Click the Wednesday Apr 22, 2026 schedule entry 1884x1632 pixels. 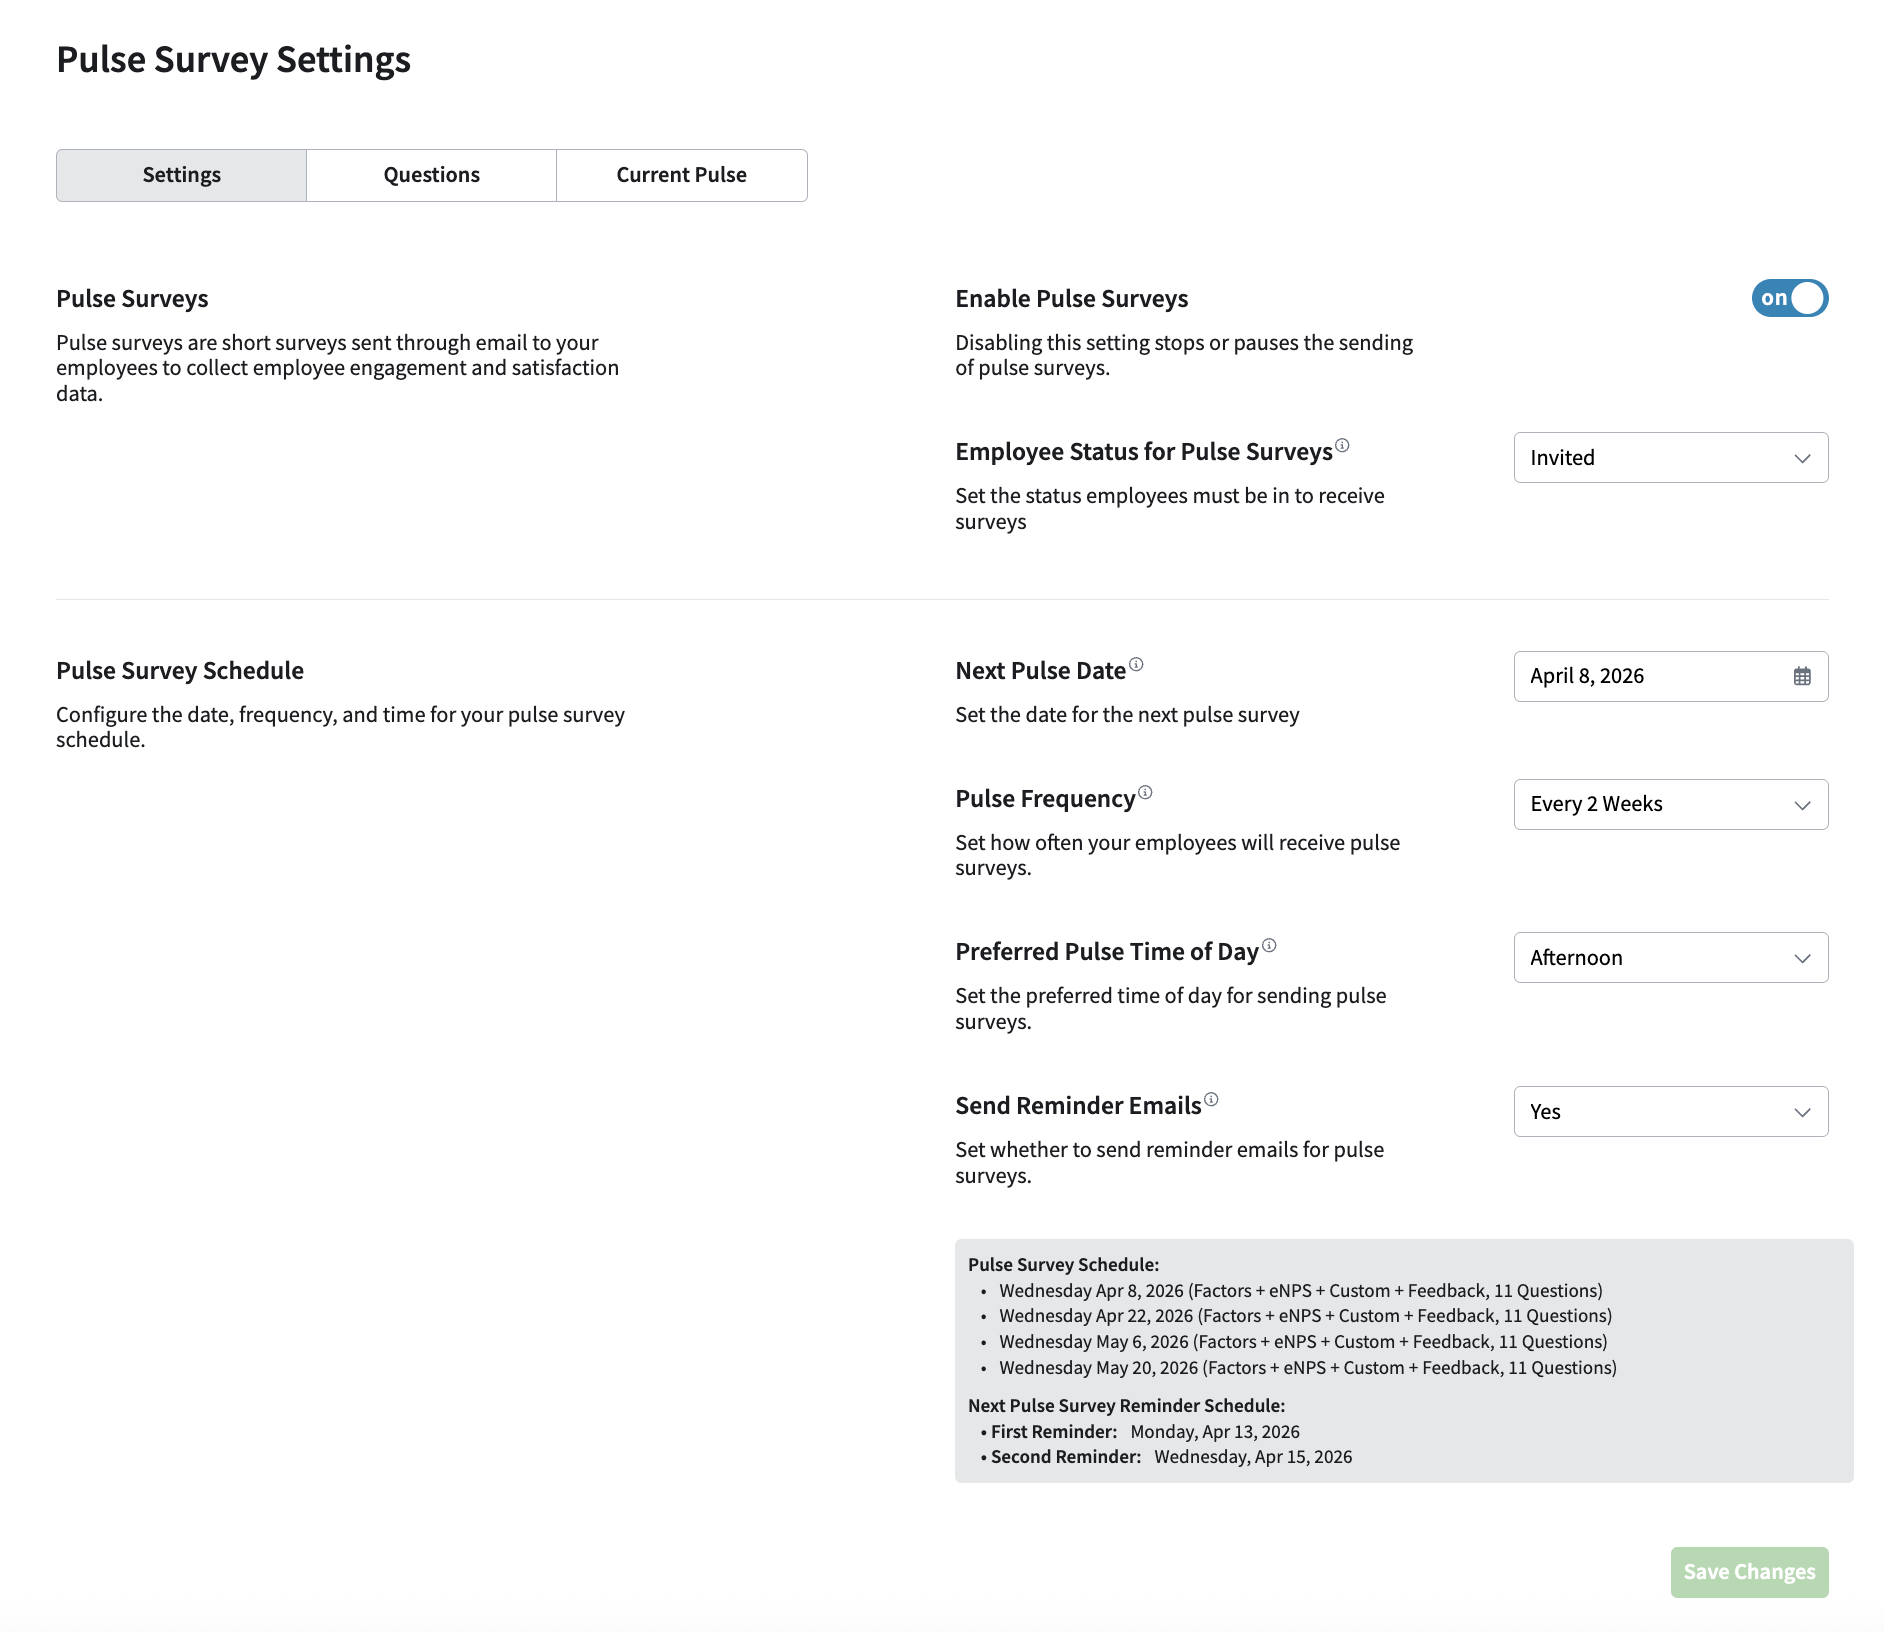click(x=1304, y=1317)
